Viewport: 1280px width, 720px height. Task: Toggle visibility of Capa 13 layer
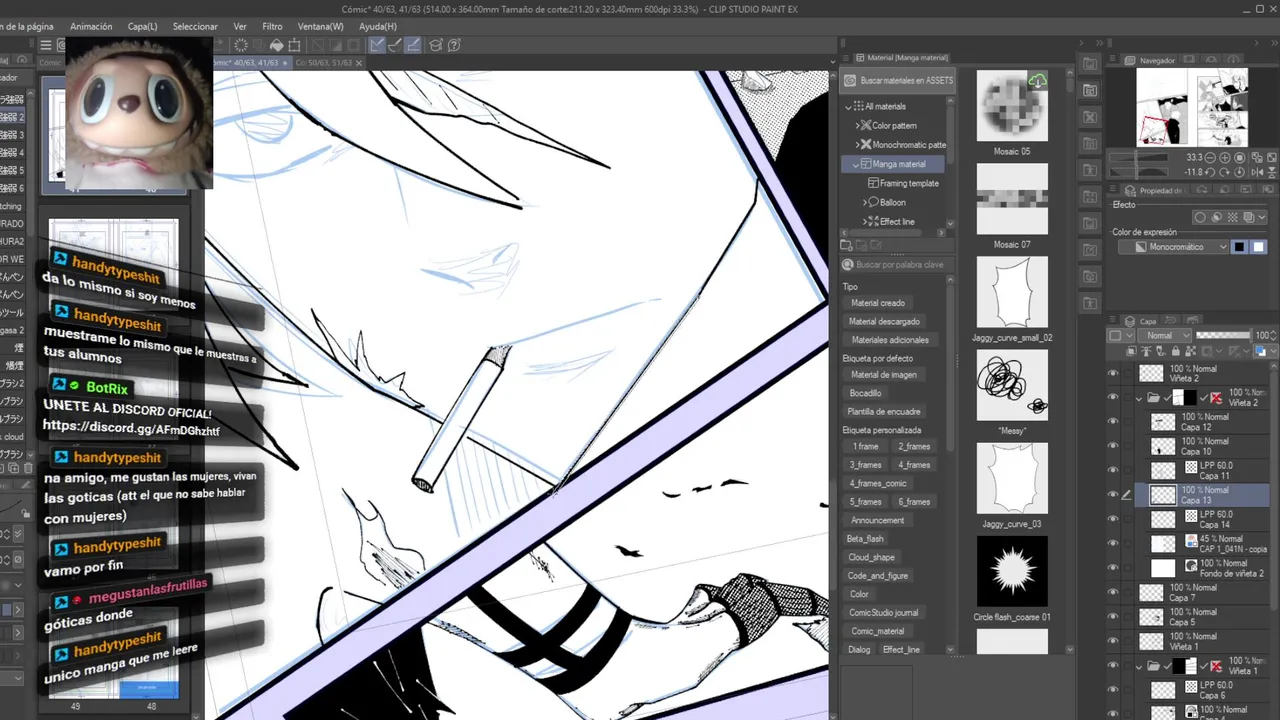pyautogui.click(x=1113, y=494)
